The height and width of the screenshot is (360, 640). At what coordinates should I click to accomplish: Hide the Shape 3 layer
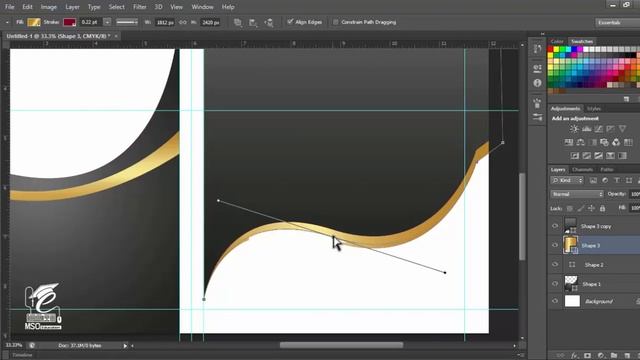[x=555, y=245]
